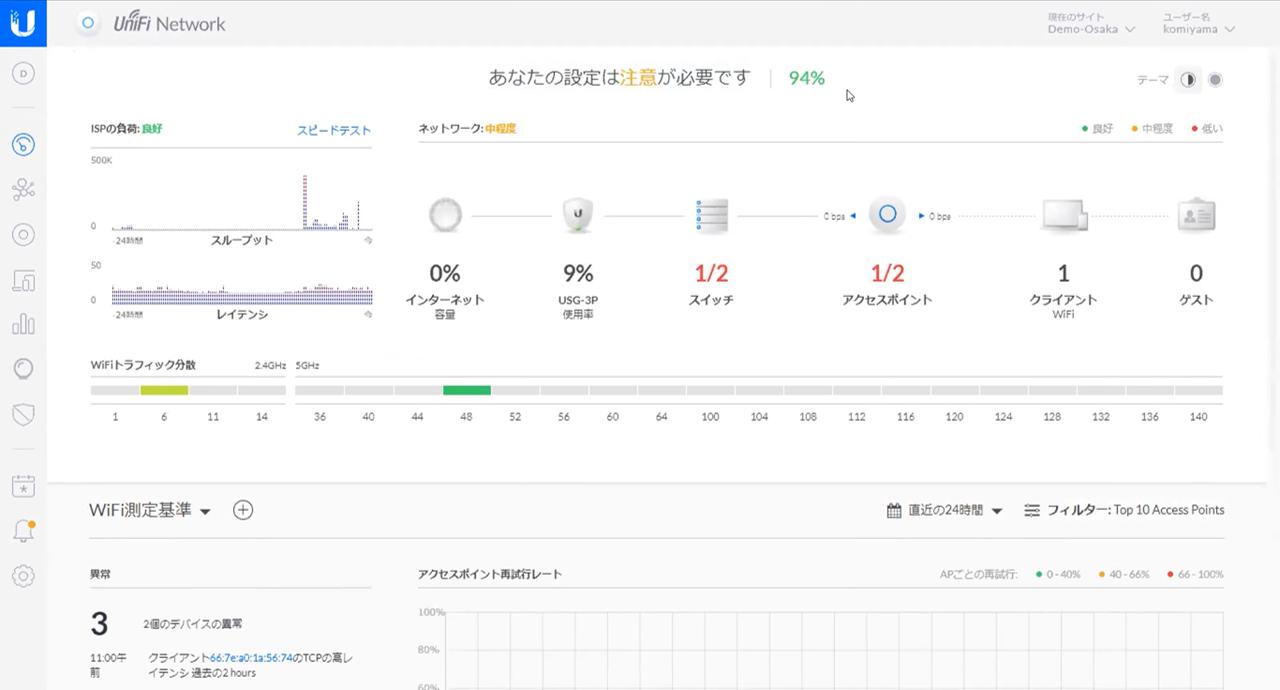Expand the WiFi測定基準 dropdown

(150, 510)
